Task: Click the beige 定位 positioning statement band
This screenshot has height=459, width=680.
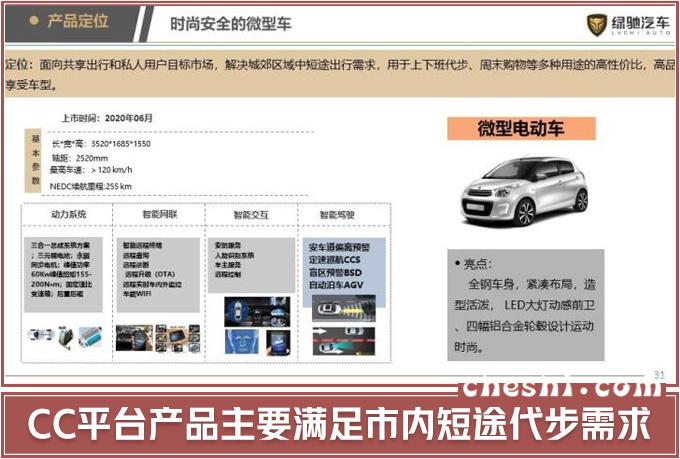Action: click(x=340, y=74)
